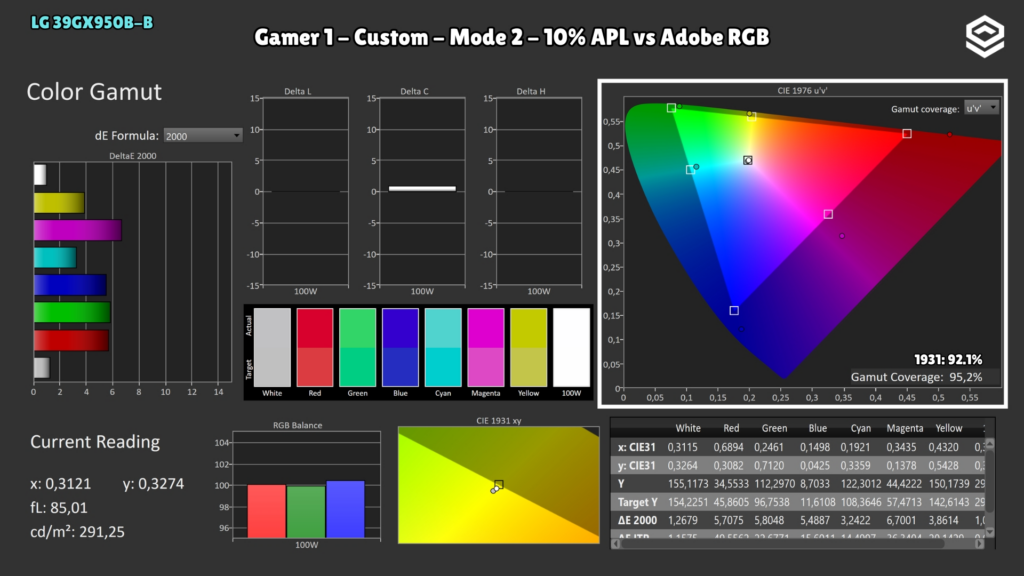Click the table scroll-down arrow
1024x576 pixels.
pyautogui.click(x=990, y=532)
